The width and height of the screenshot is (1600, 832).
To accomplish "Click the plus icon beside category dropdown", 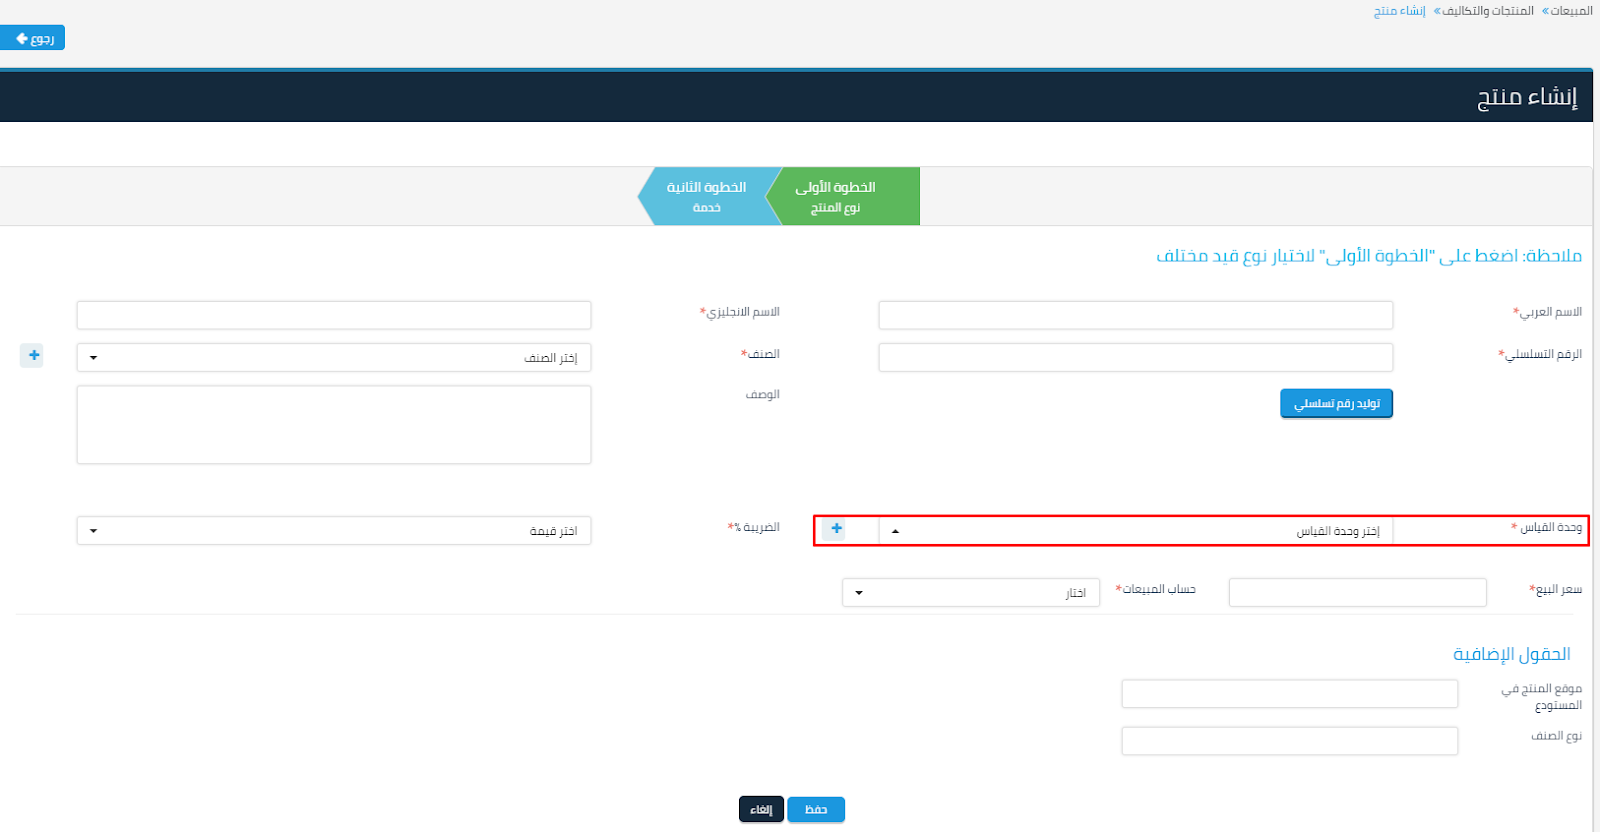I will point(33,355).
